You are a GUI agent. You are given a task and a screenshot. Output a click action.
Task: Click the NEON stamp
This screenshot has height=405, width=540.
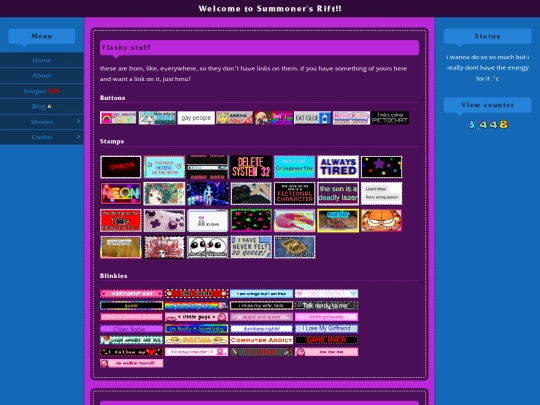point(121,194)
